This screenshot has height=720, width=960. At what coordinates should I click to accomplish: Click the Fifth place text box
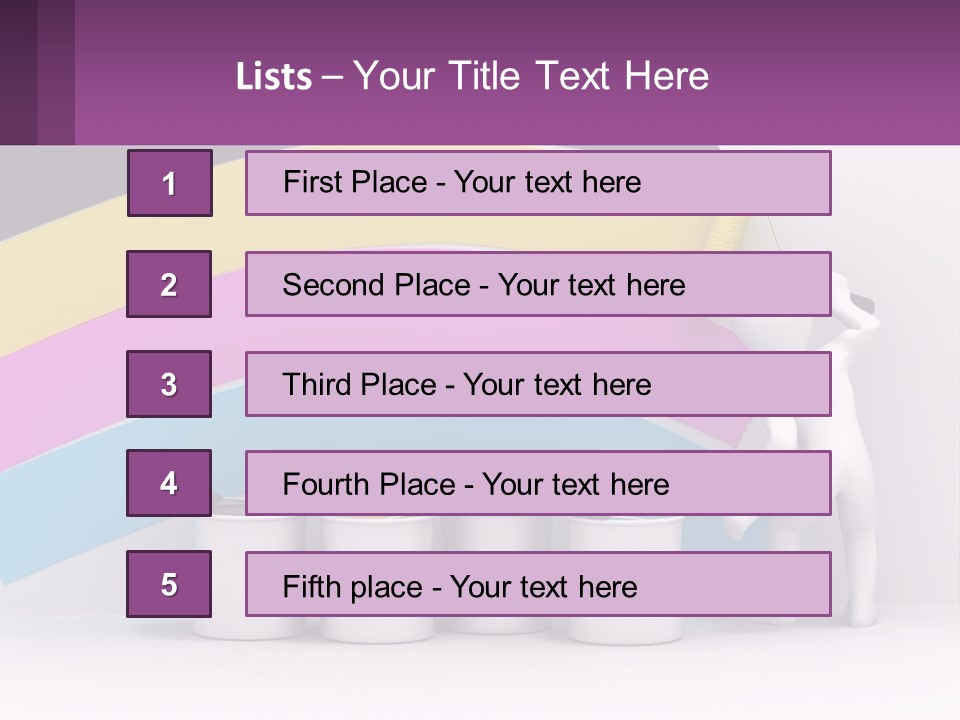point(538,584)
